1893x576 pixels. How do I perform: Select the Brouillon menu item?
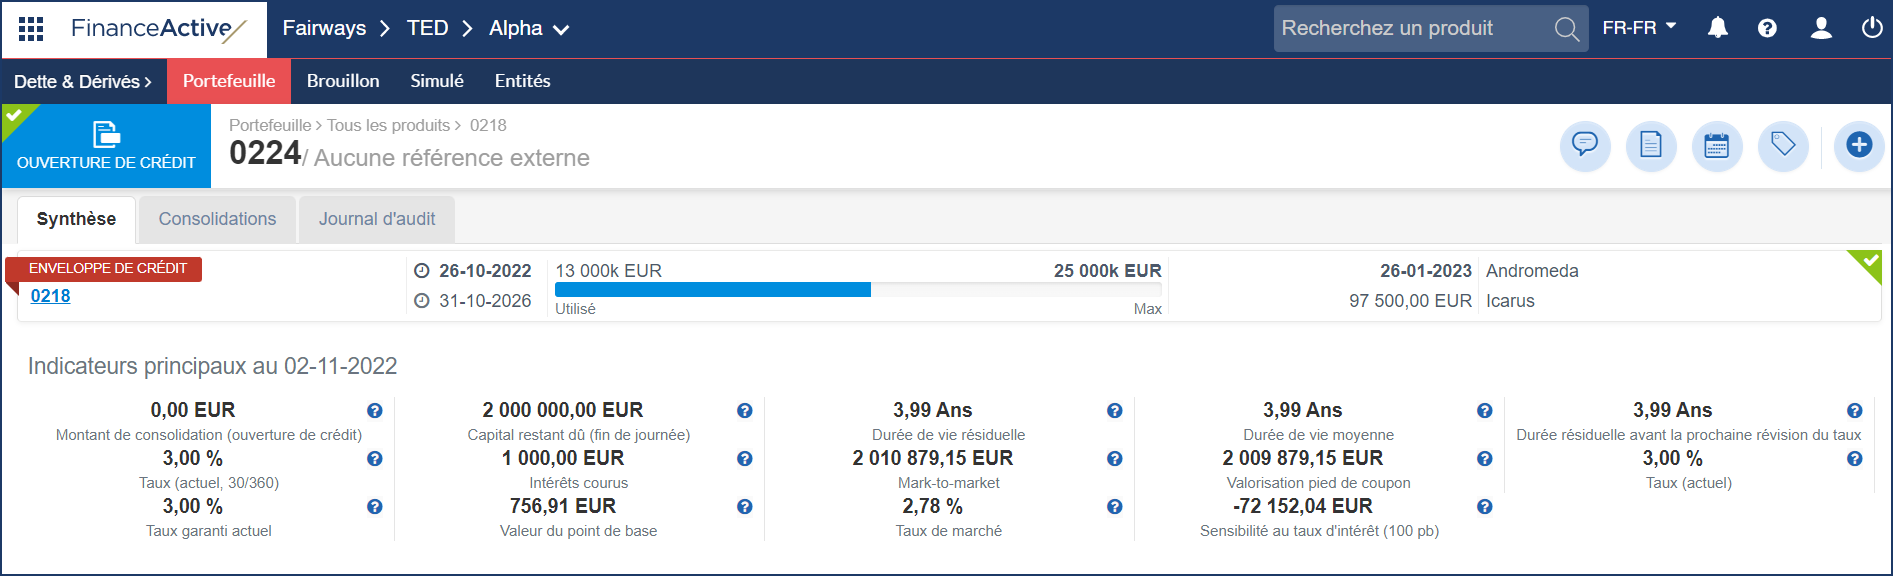(343, 82)
